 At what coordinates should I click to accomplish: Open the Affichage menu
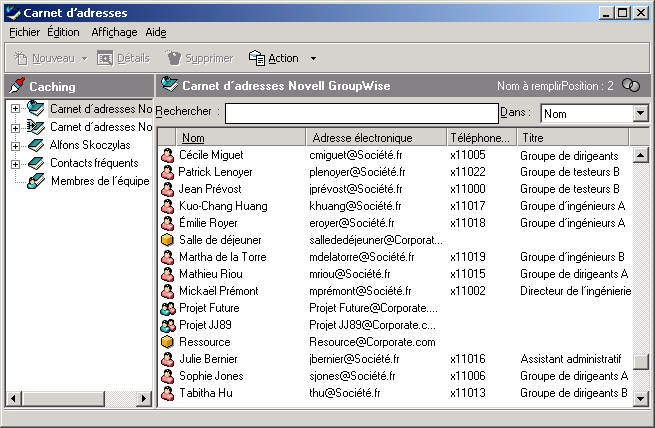(114, 32)
